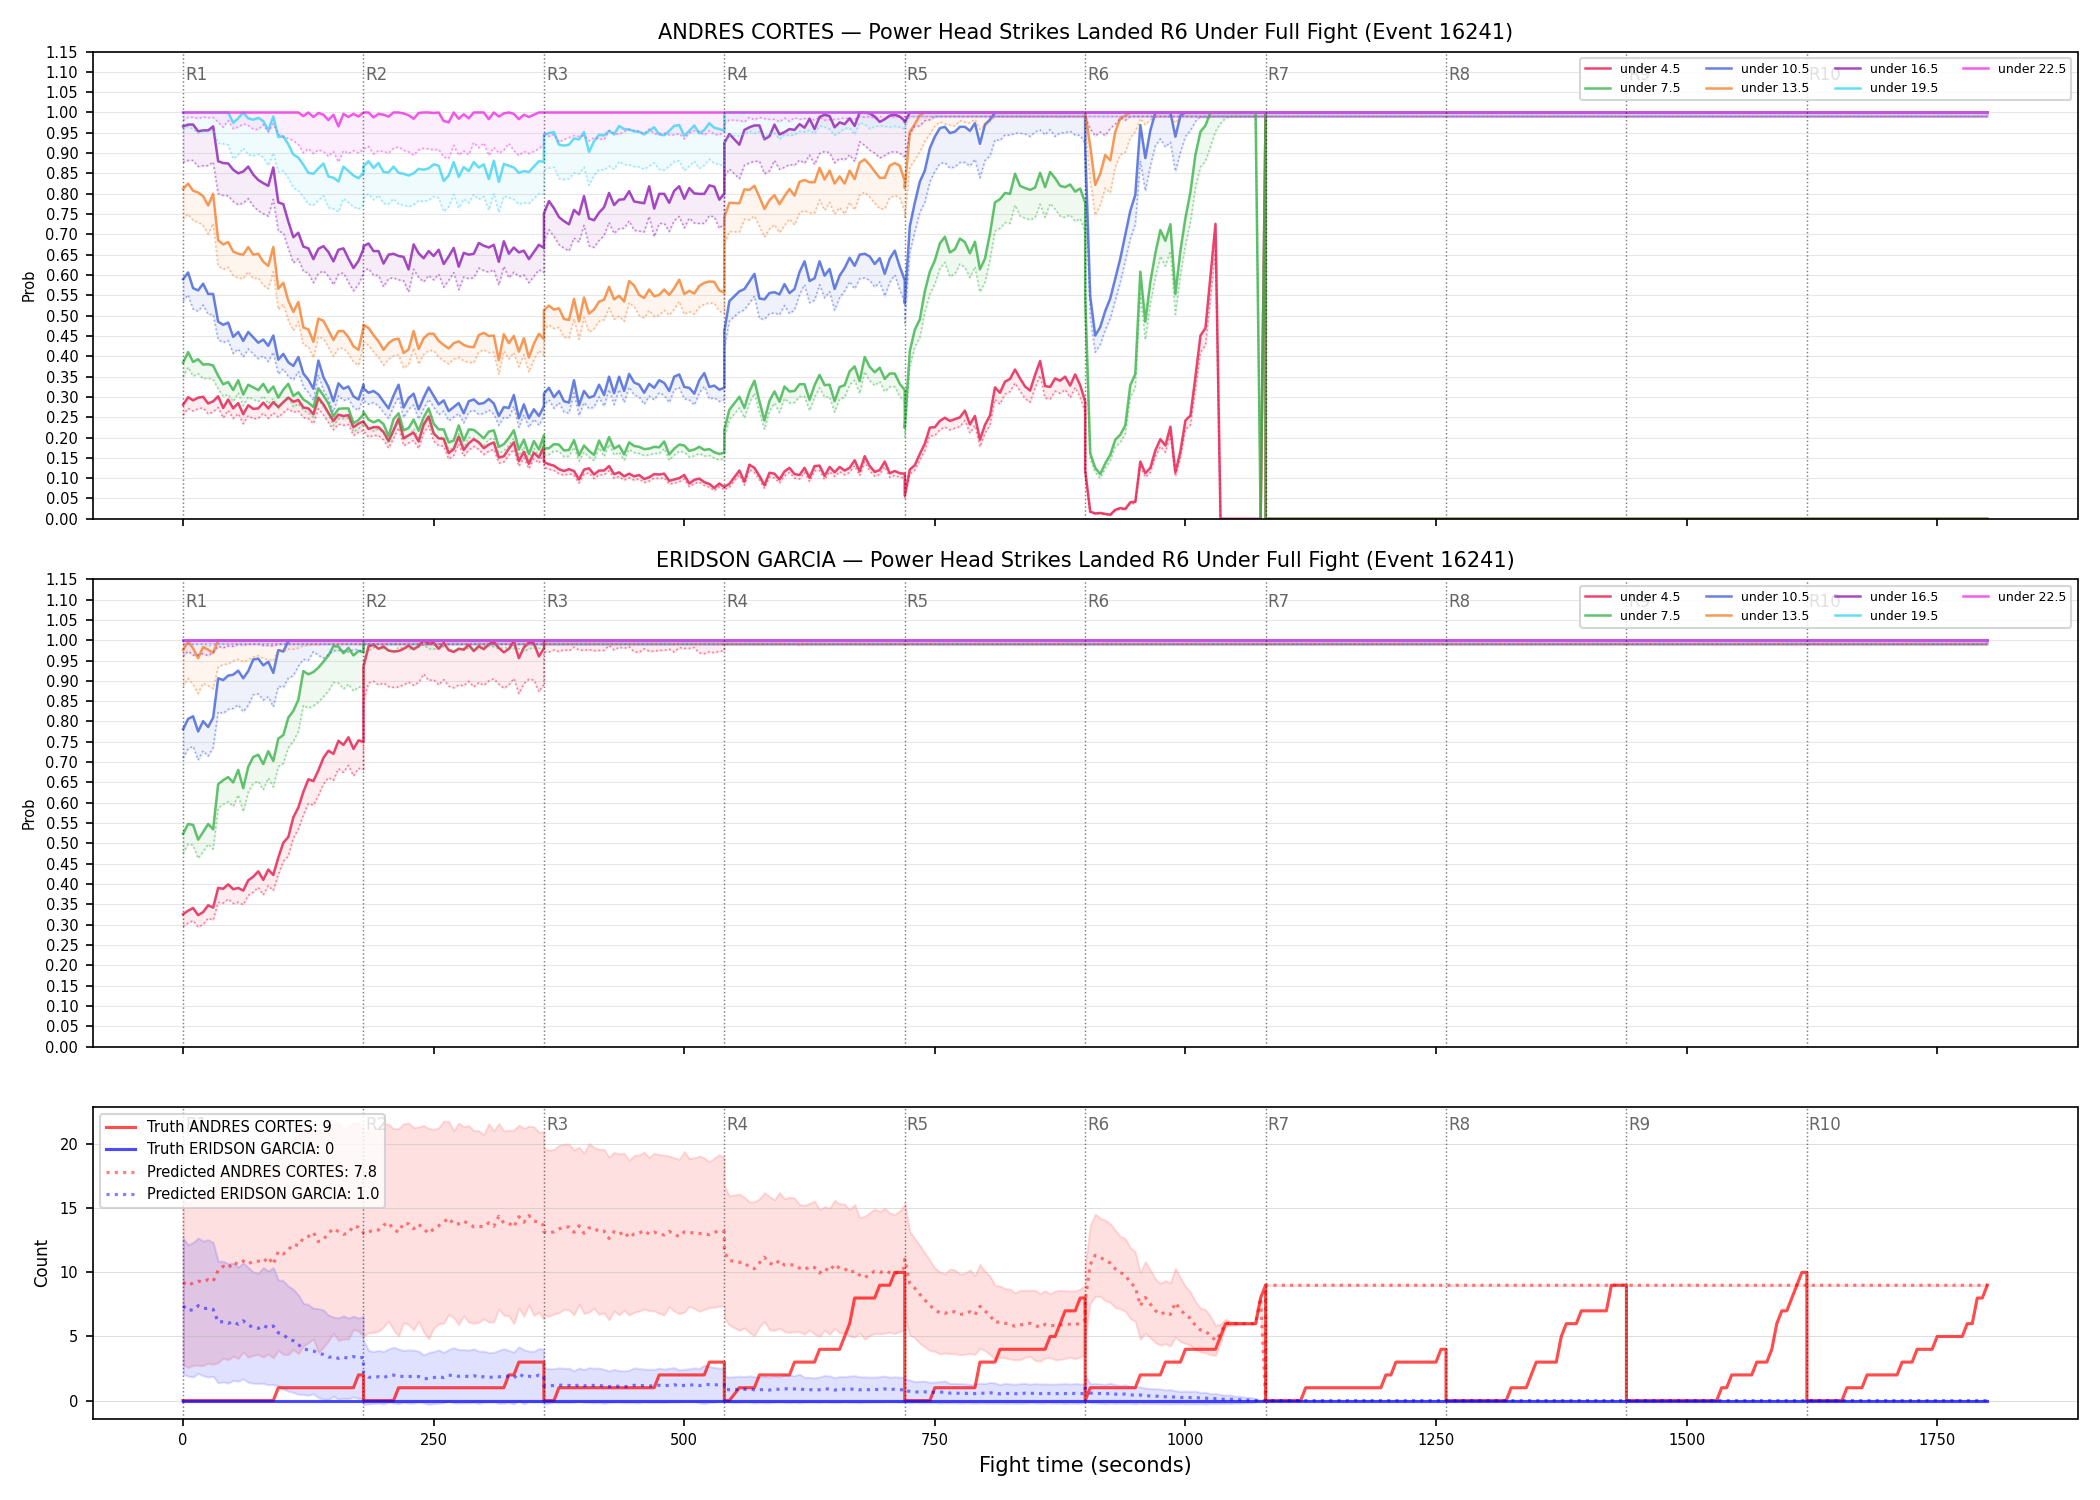Click the ERIDSON GARCIA chart title
The height and width of the screenshot is (1500, 2100).
tap(1085, 560)
